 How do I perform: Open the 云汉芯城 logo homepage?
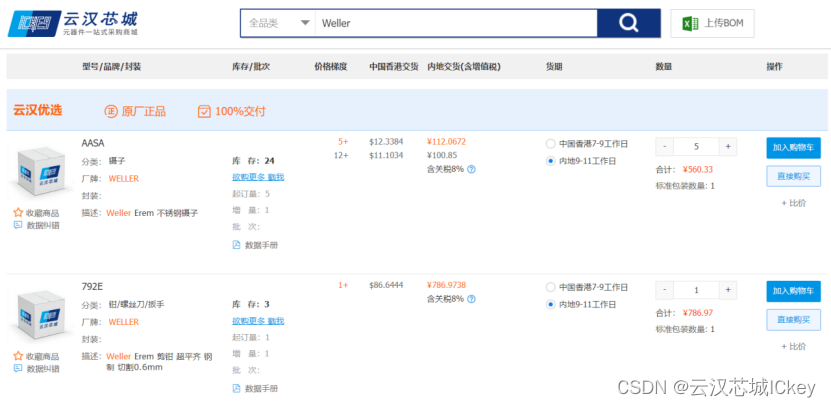pos(73,23)
